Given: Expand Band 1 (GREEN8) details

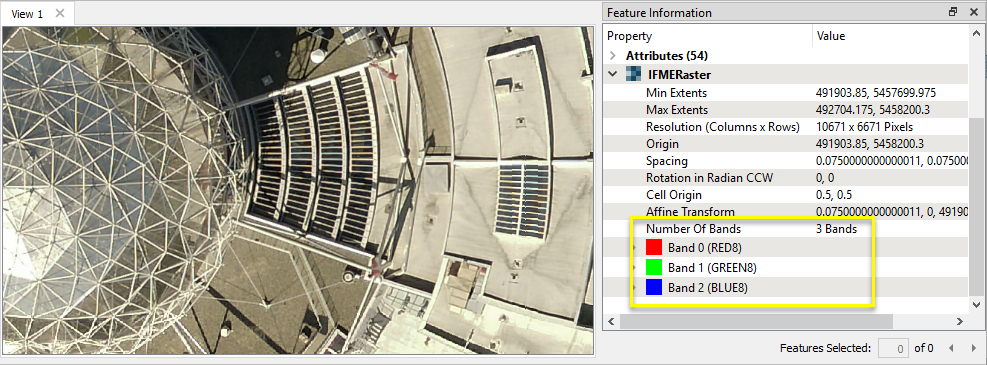Looking at the screenshot, I should tap(634, 268).
